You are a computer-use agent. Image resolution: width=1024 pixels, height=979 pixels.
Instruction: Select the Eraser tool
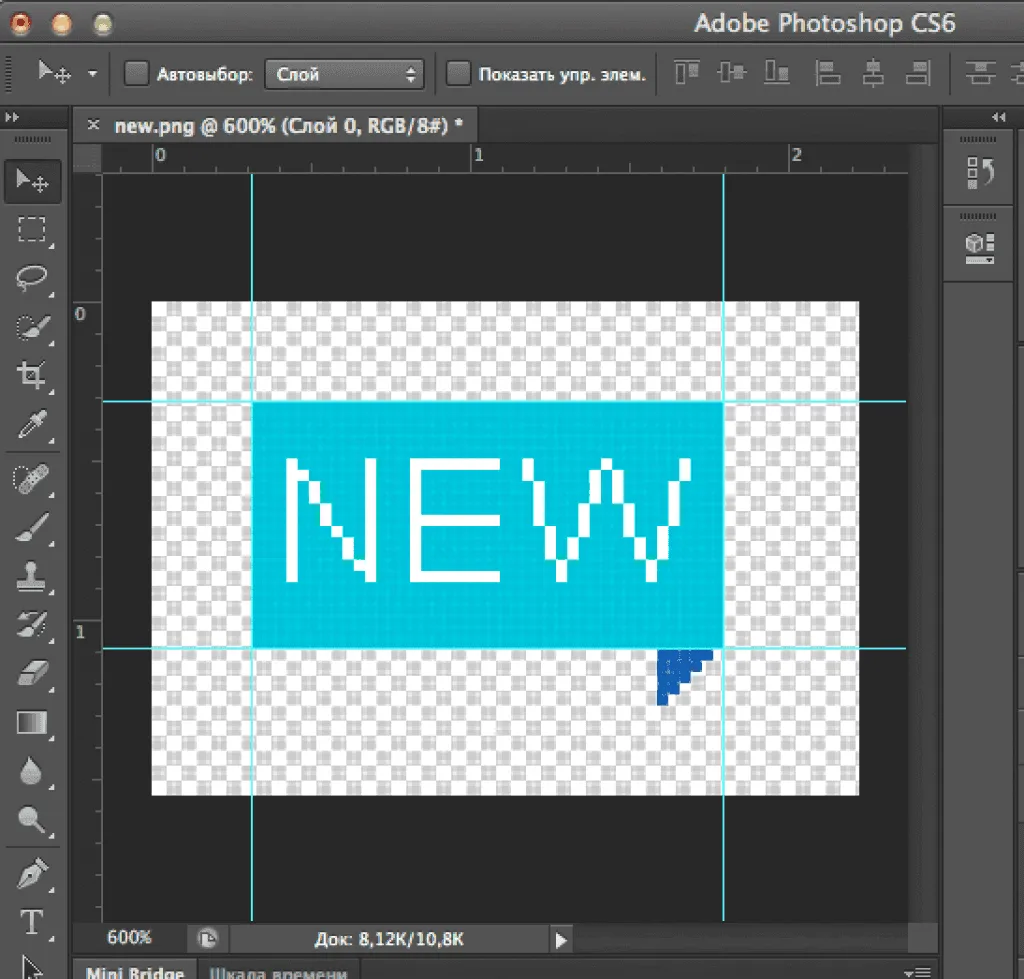(33, 673)
